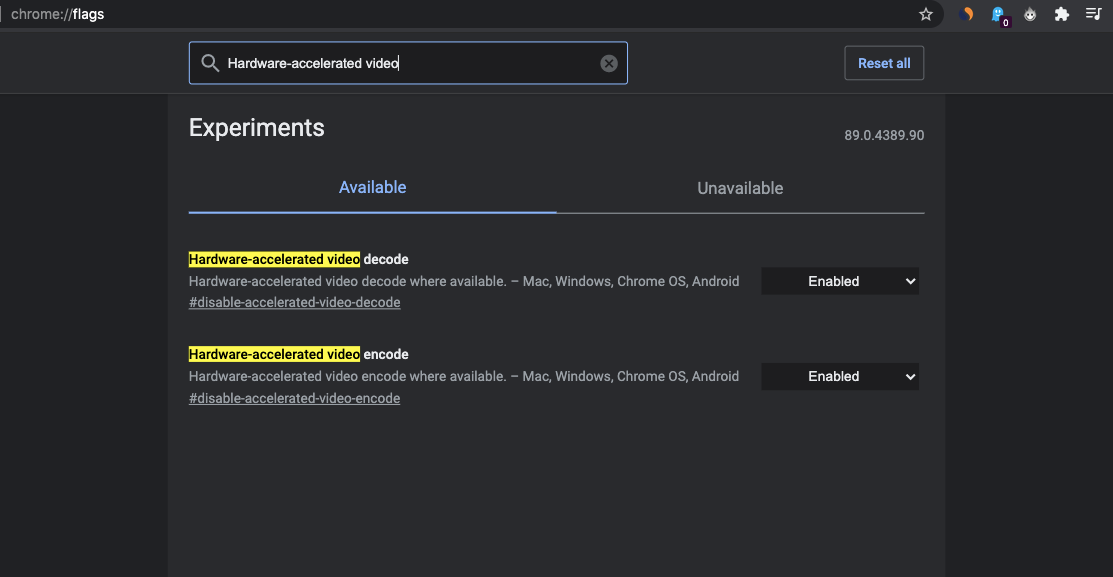
Task: Open the media controls music note icon
Action: [1093, 14]
